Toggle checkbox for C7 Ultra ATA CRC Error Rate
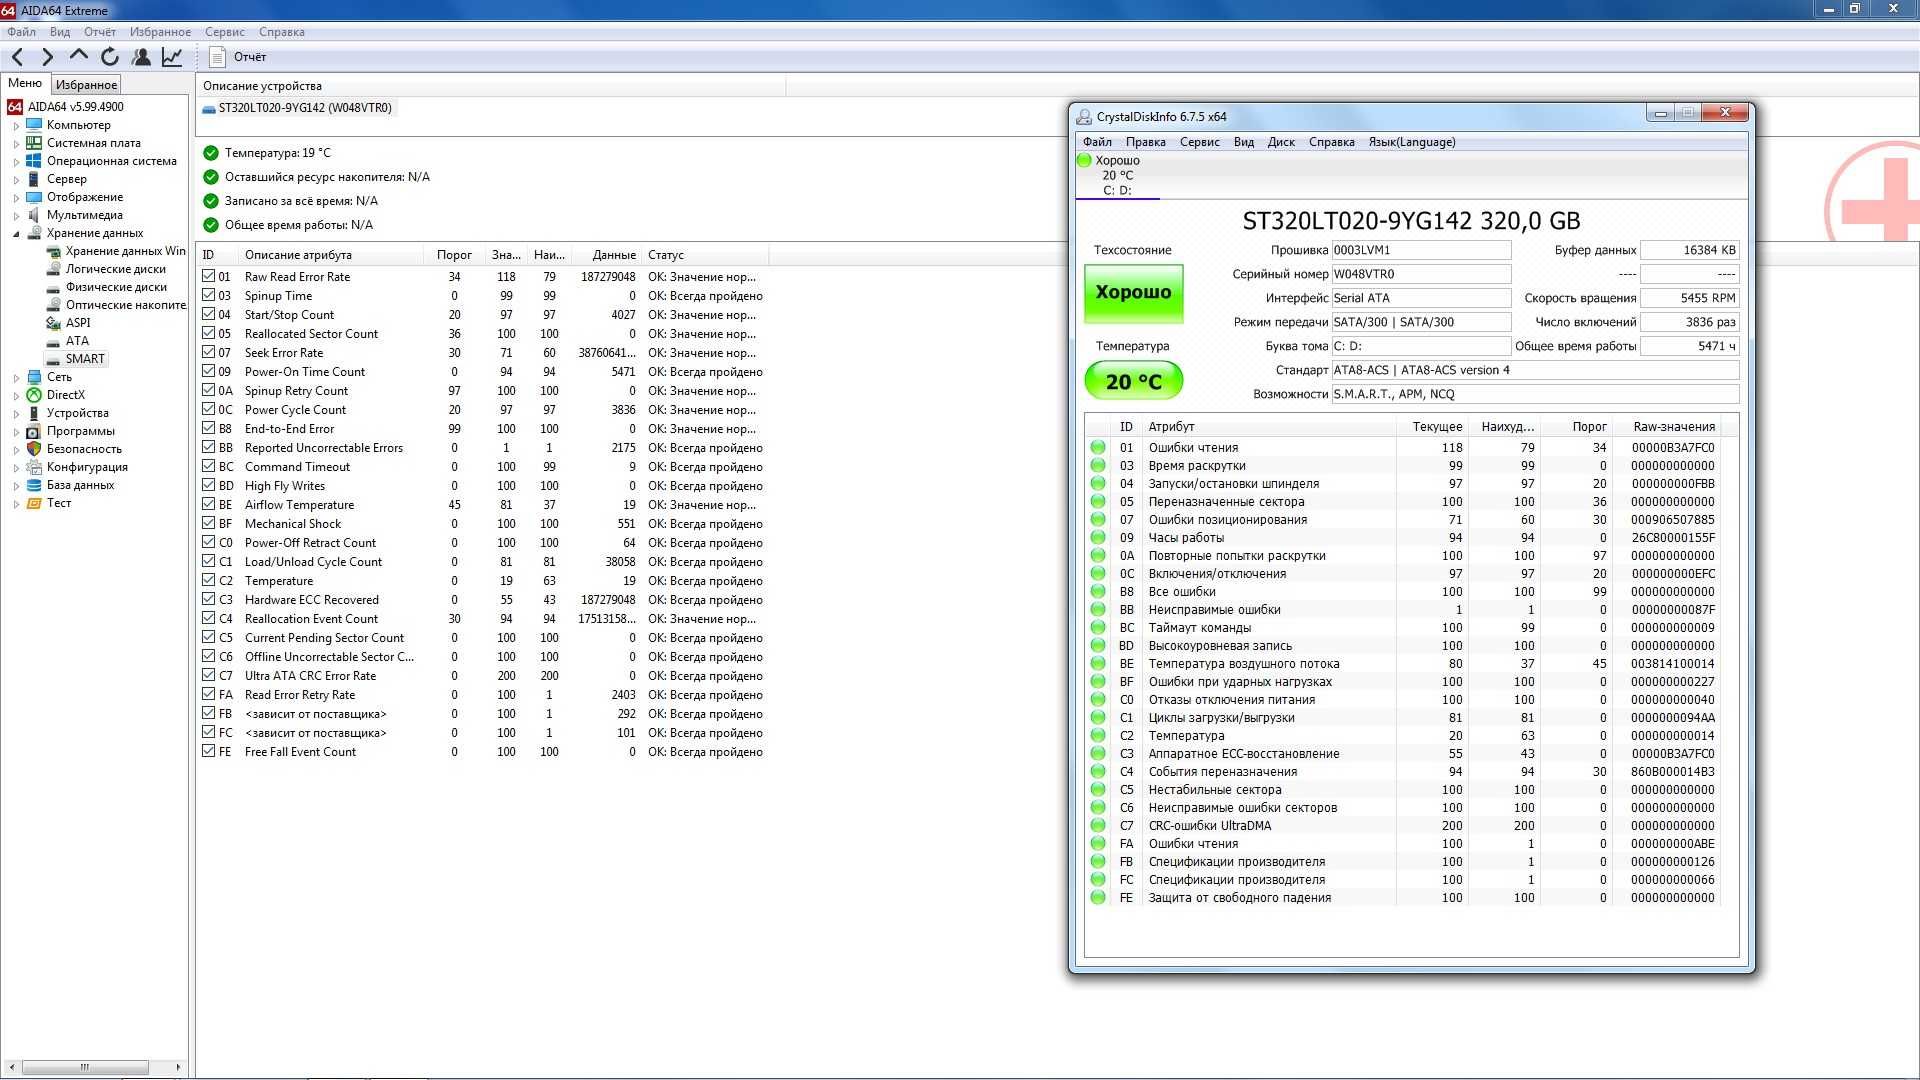 tap(208, 675)
